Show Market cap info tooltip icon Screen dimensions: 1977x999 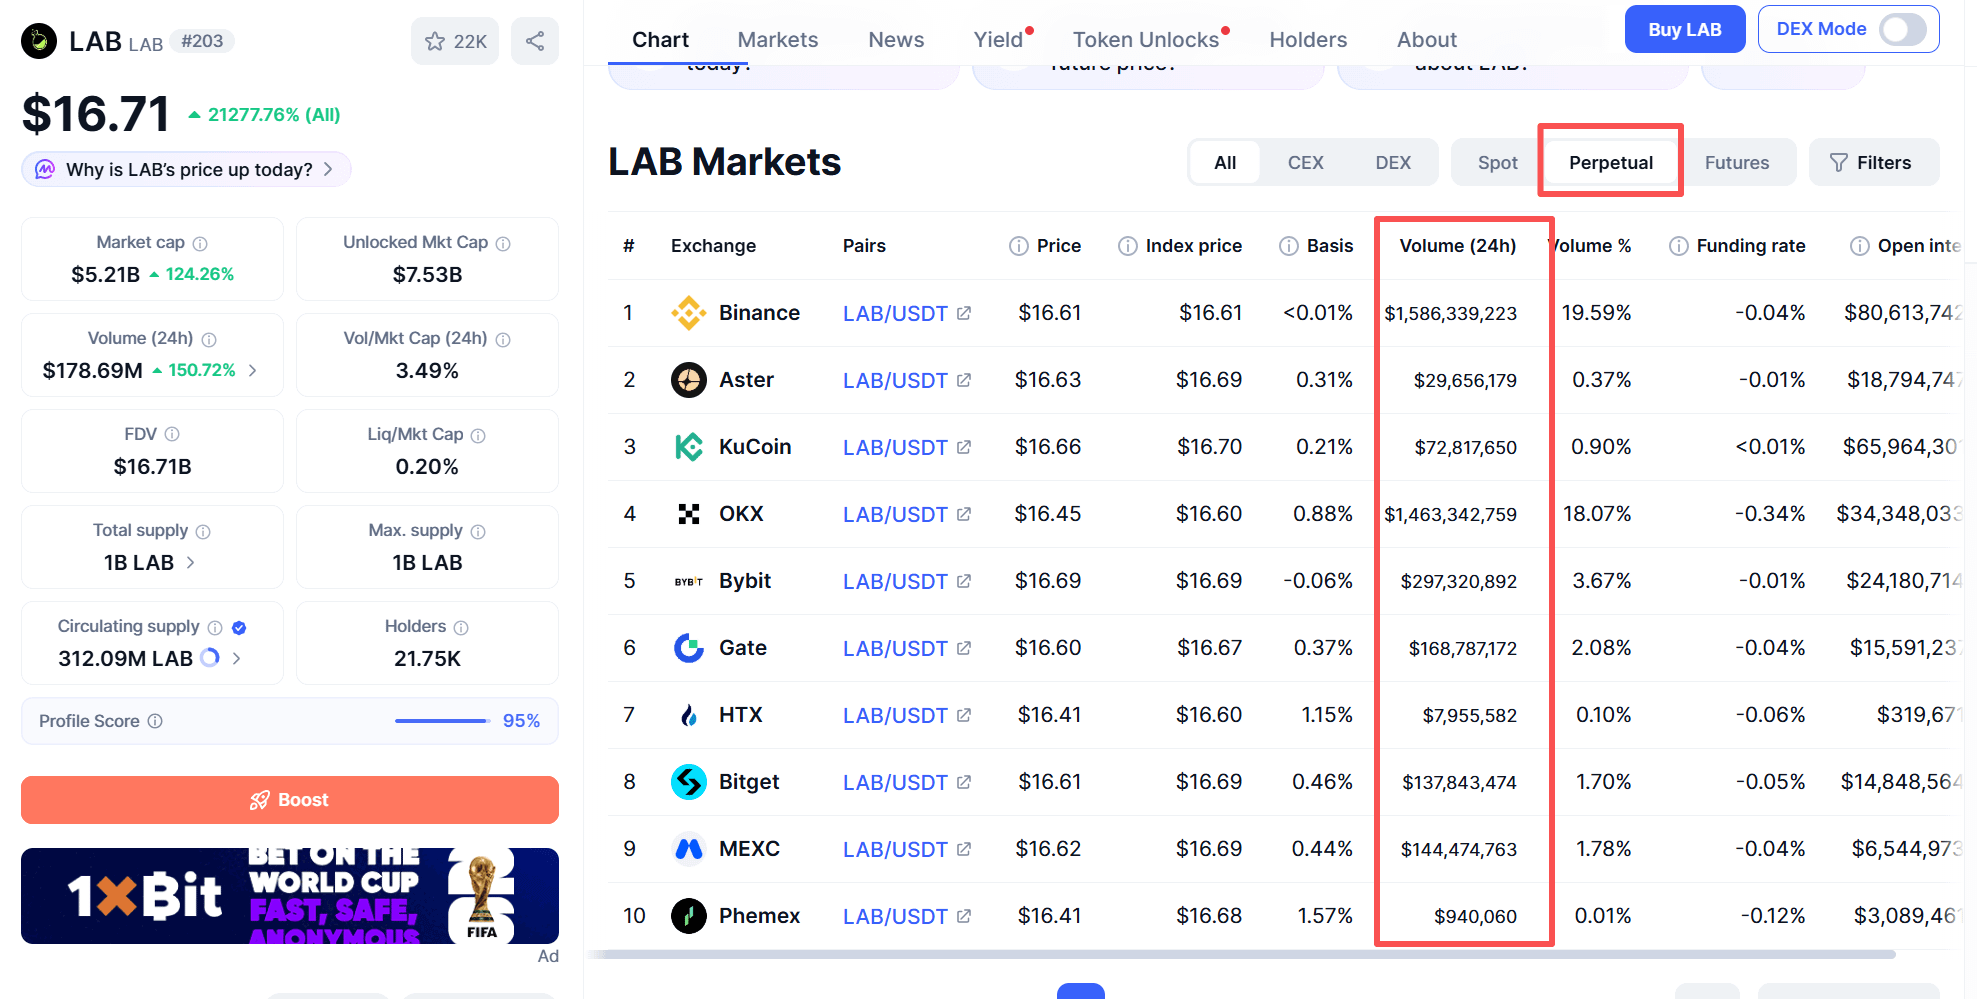[x=200, y=243]
